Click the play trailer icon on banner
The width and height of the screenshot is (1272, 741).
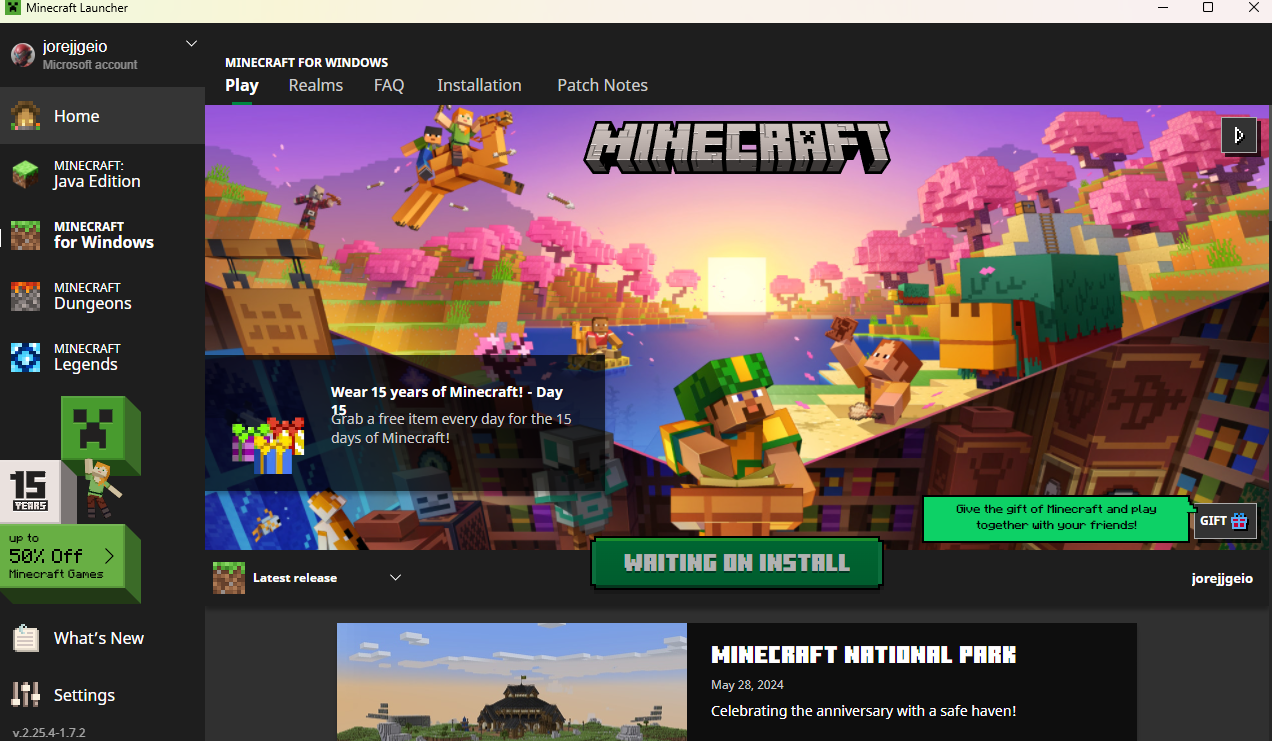pos(1239,135)
